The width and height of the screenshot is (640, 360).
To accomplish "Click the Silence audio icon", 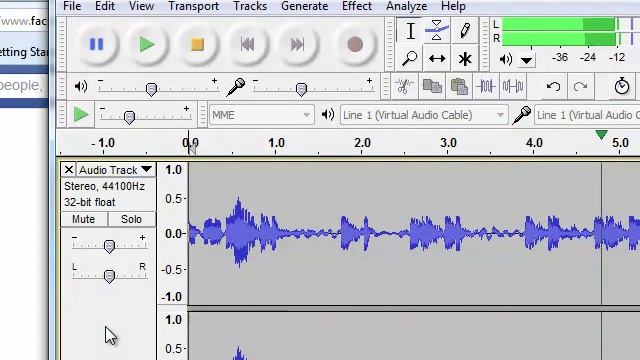I will click(x=513, y=87).
